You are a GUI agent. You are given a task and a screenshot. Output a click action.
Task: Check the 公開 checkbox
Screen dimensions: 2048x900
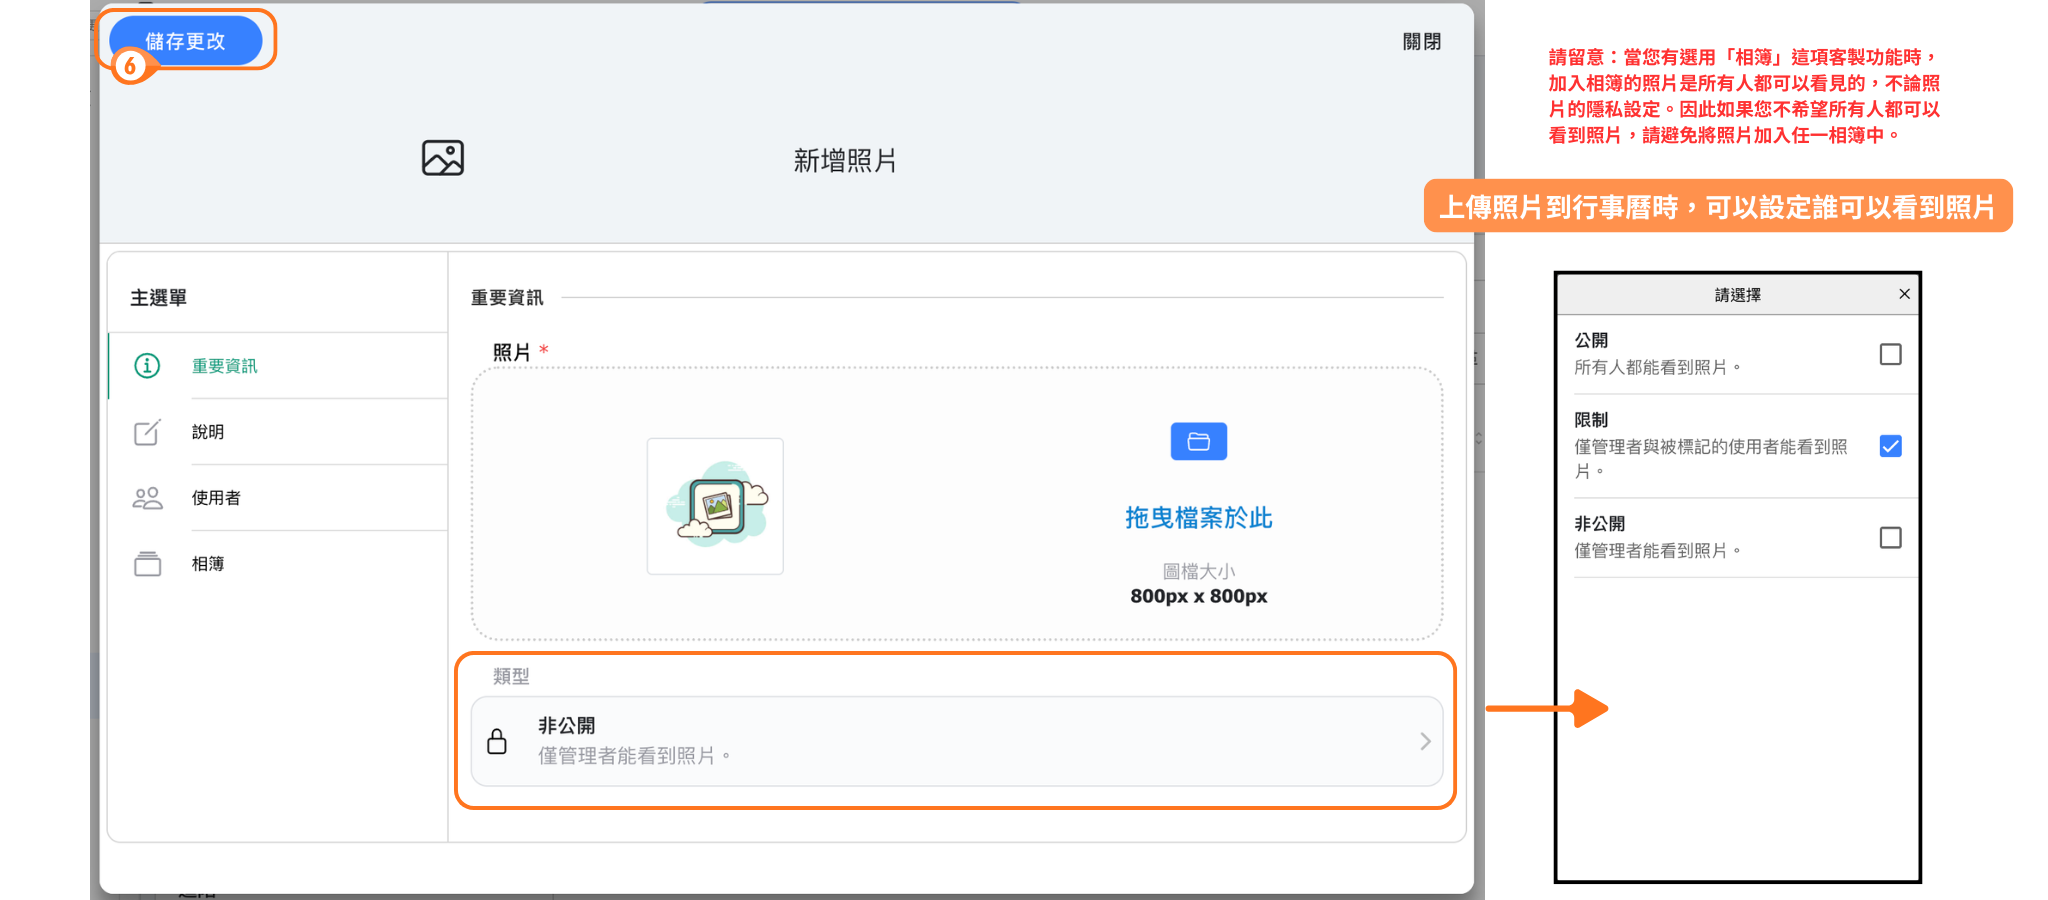click(x=1890, y=355)
